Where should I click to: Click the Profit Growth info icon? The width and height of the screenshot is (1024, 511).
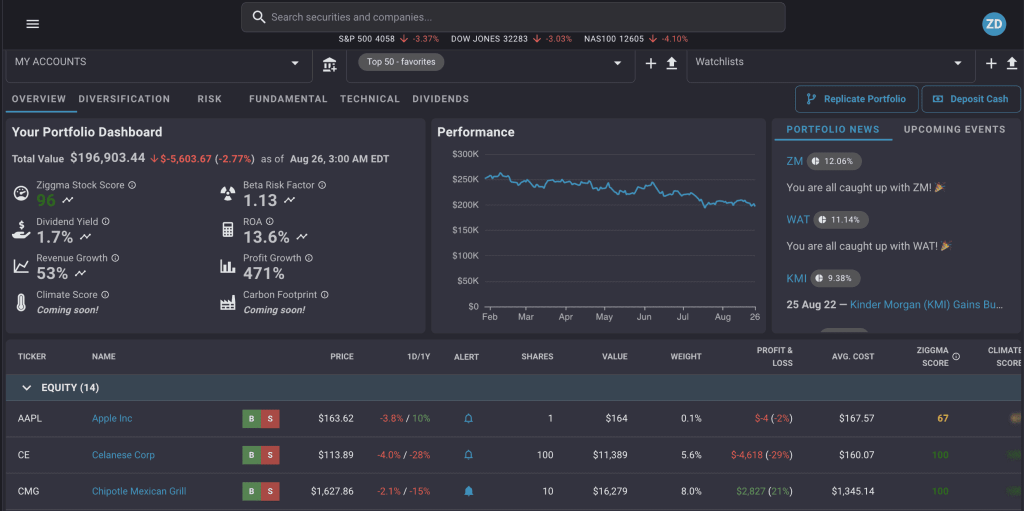click(x=309, y=258)
